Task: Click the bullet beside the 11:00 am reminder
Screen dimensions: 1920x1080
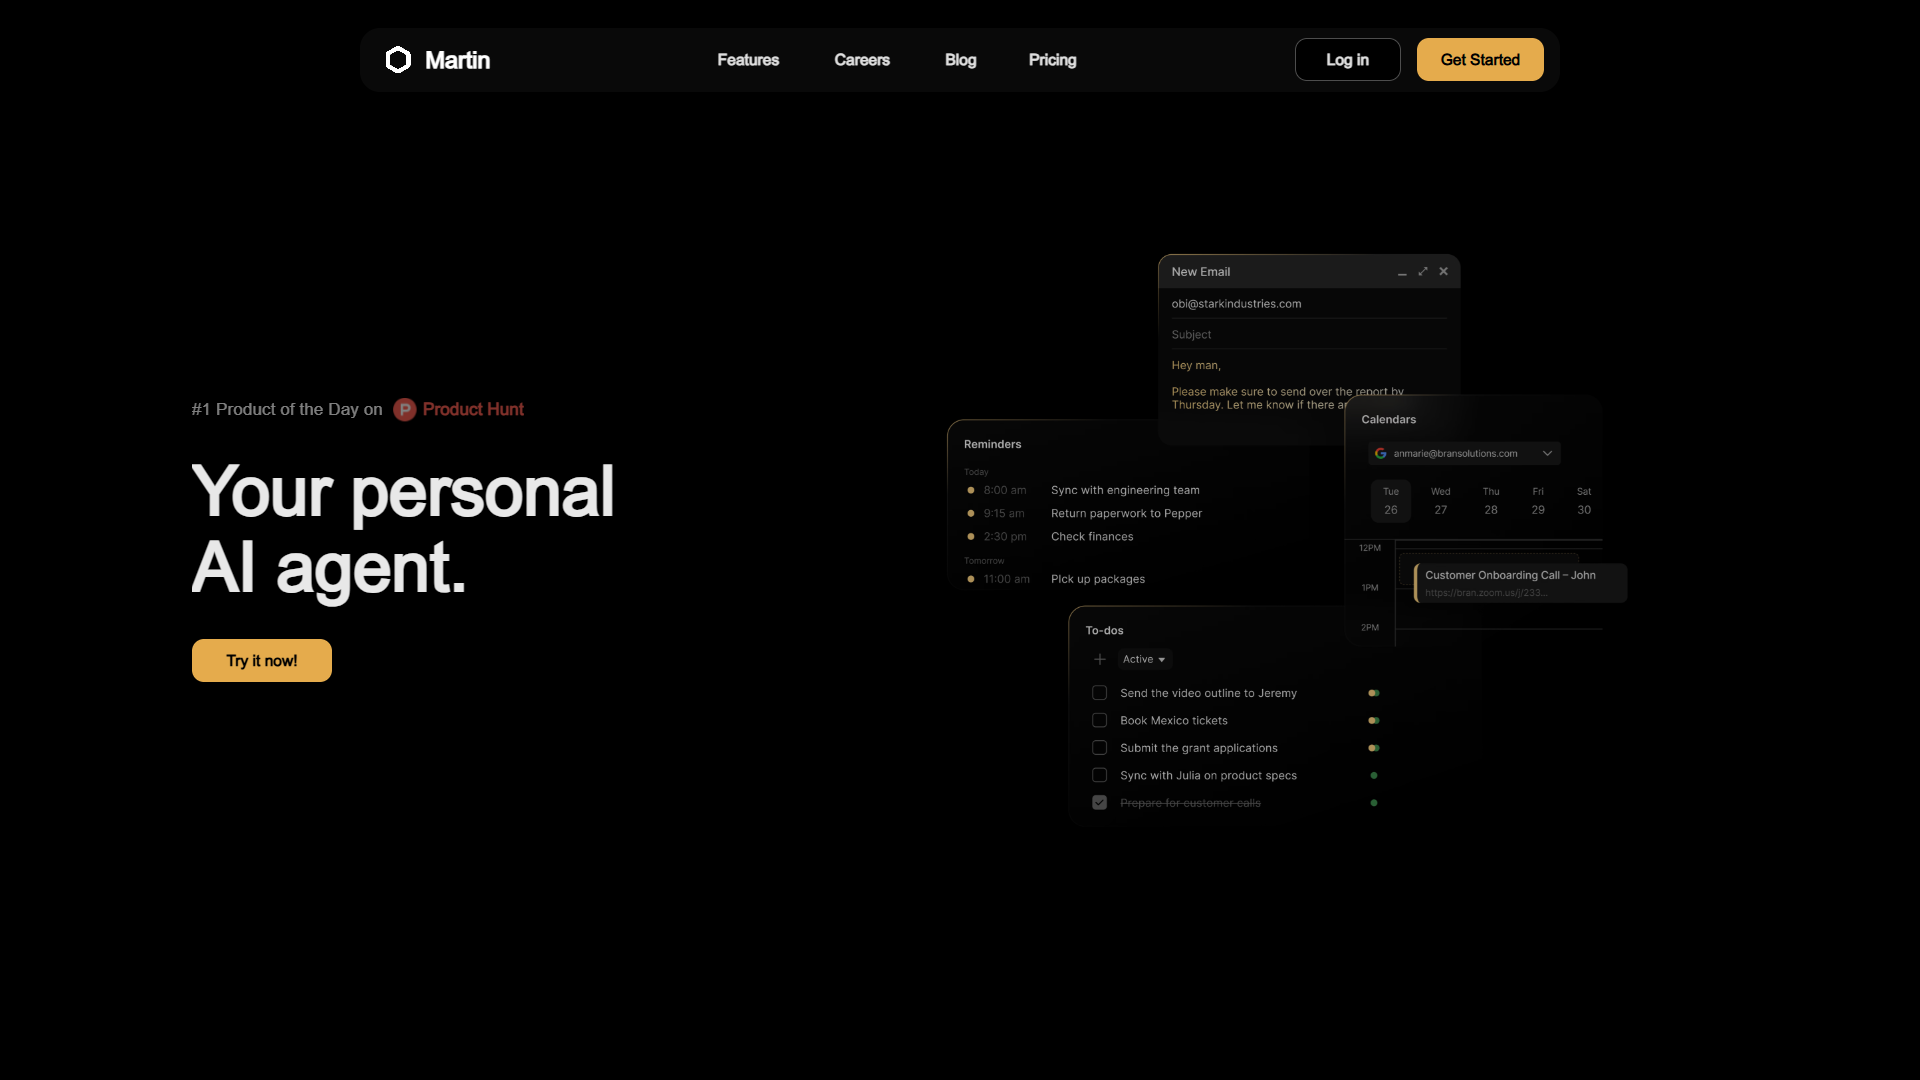Action: tap(971, 580)
